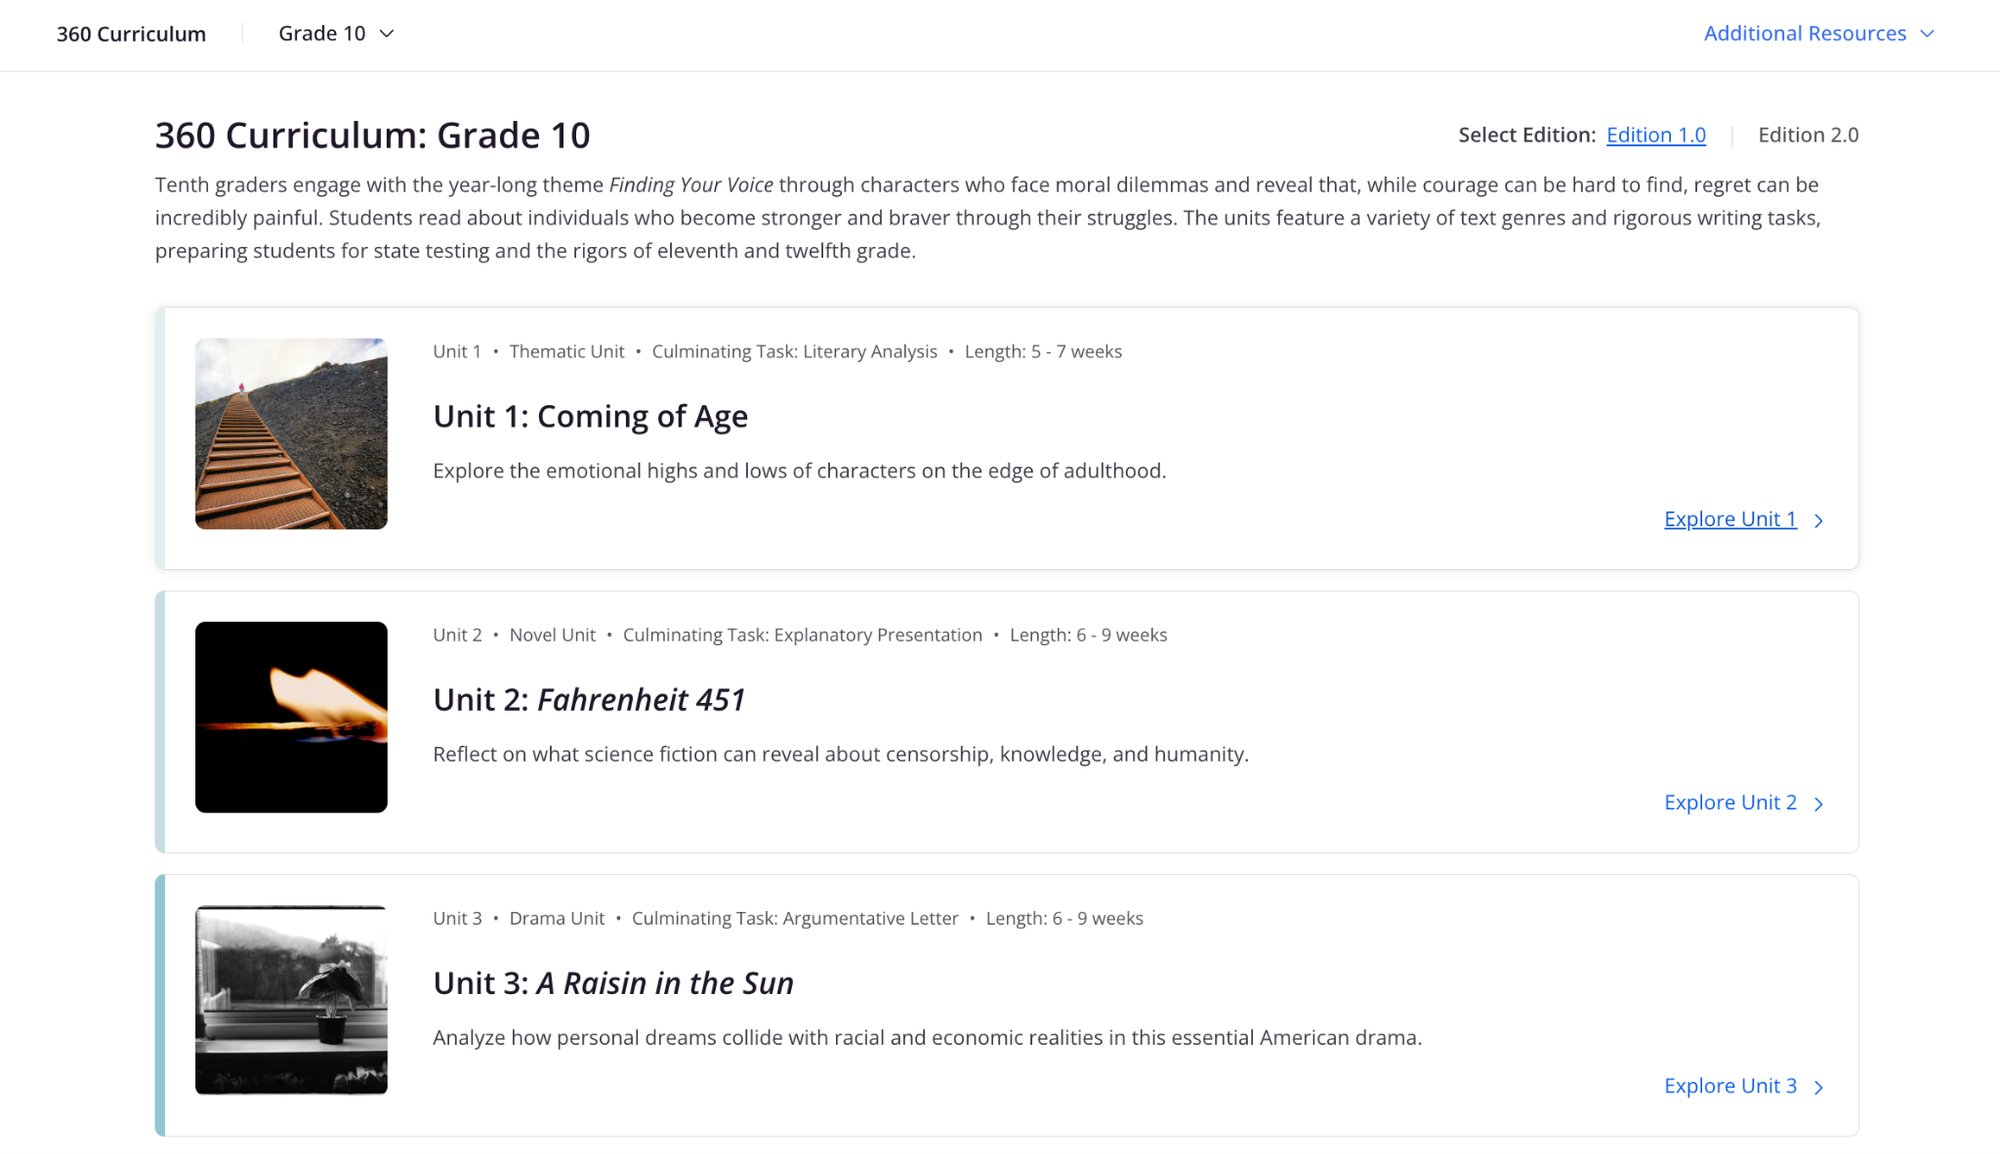Open Explore Unit 2

coord(1730,802)
